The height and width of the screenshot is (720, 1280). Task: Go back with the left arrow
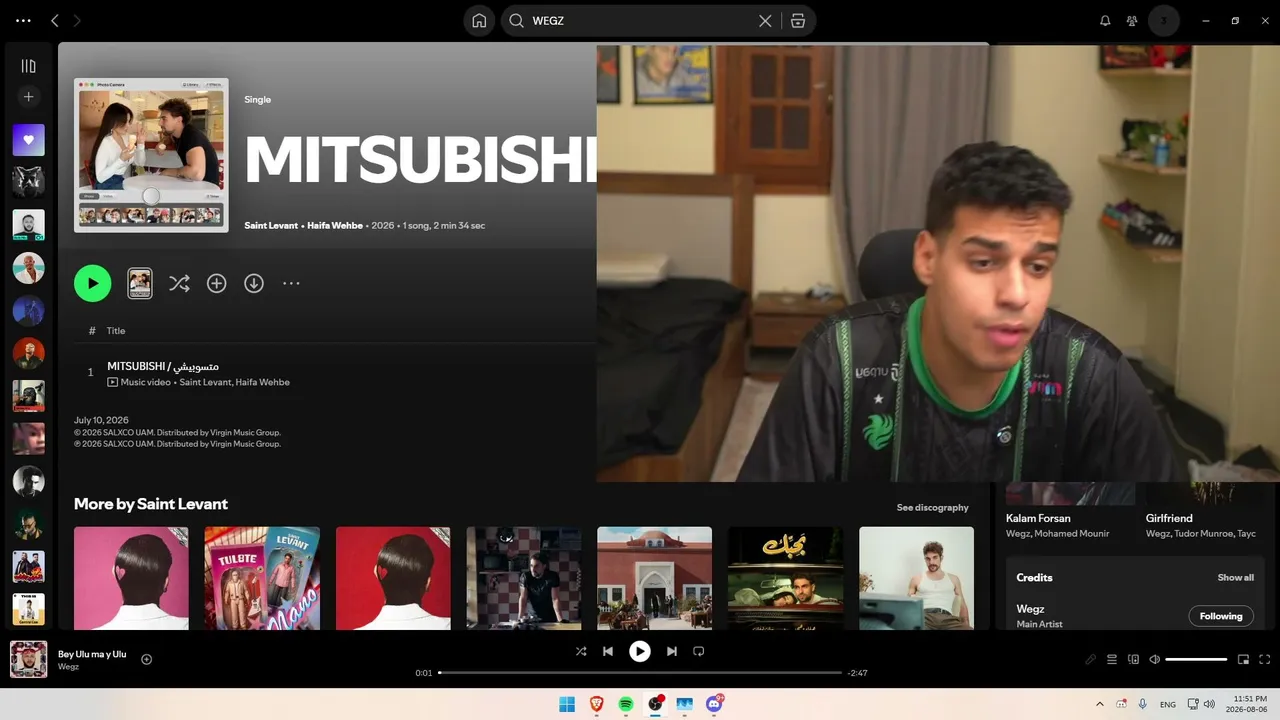click(55, 20)
